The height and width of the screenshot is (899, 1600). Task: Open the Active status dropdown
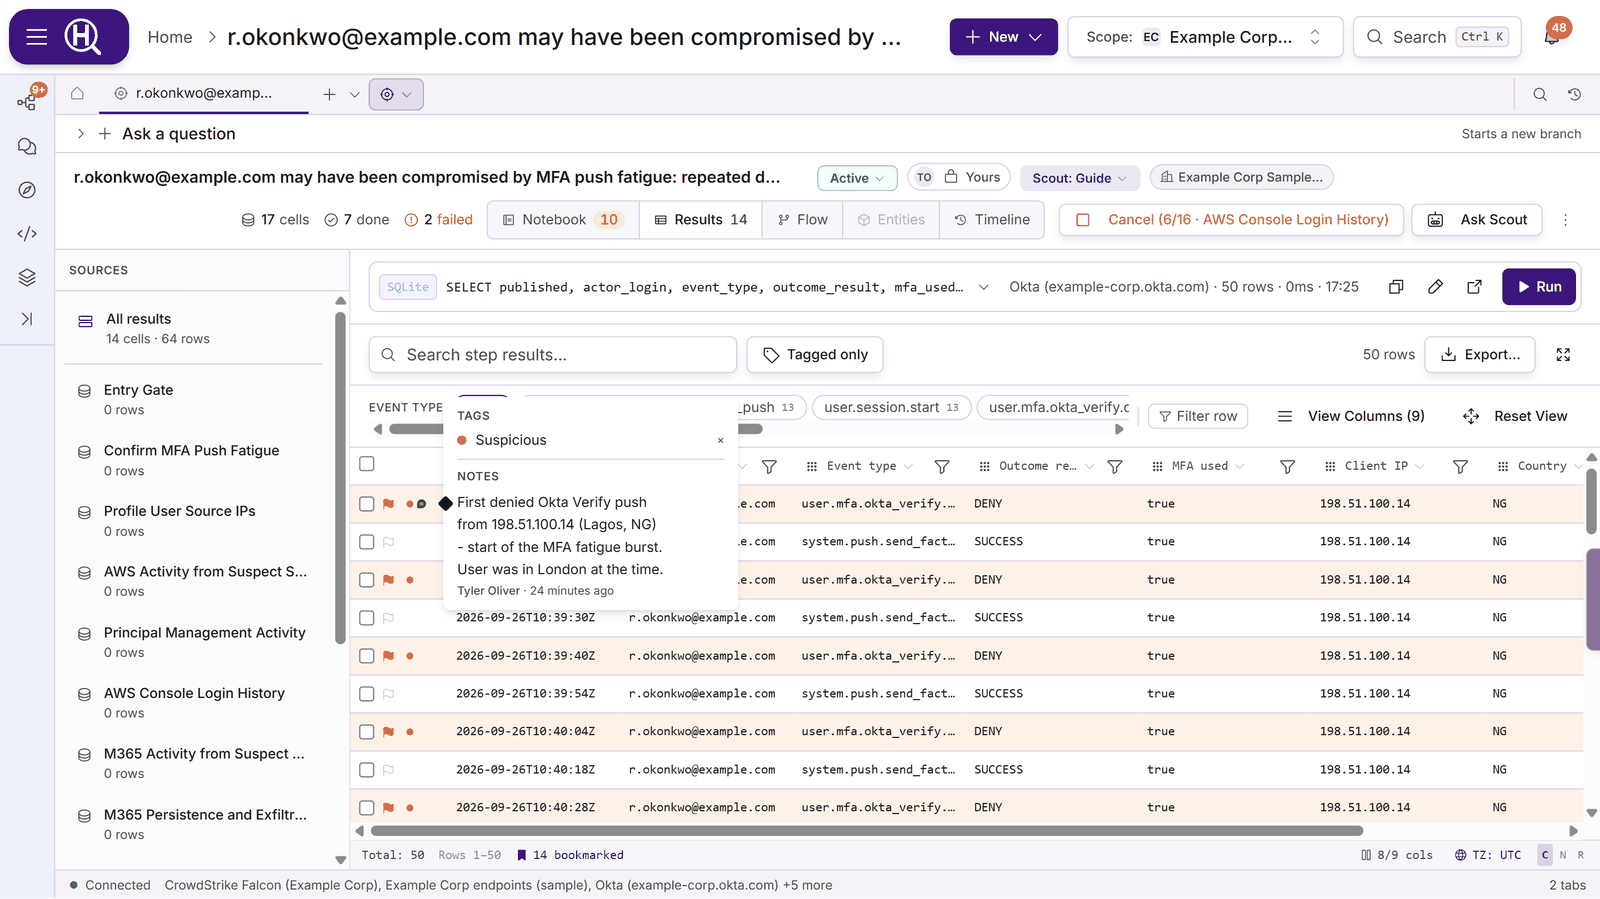[857, 178]
